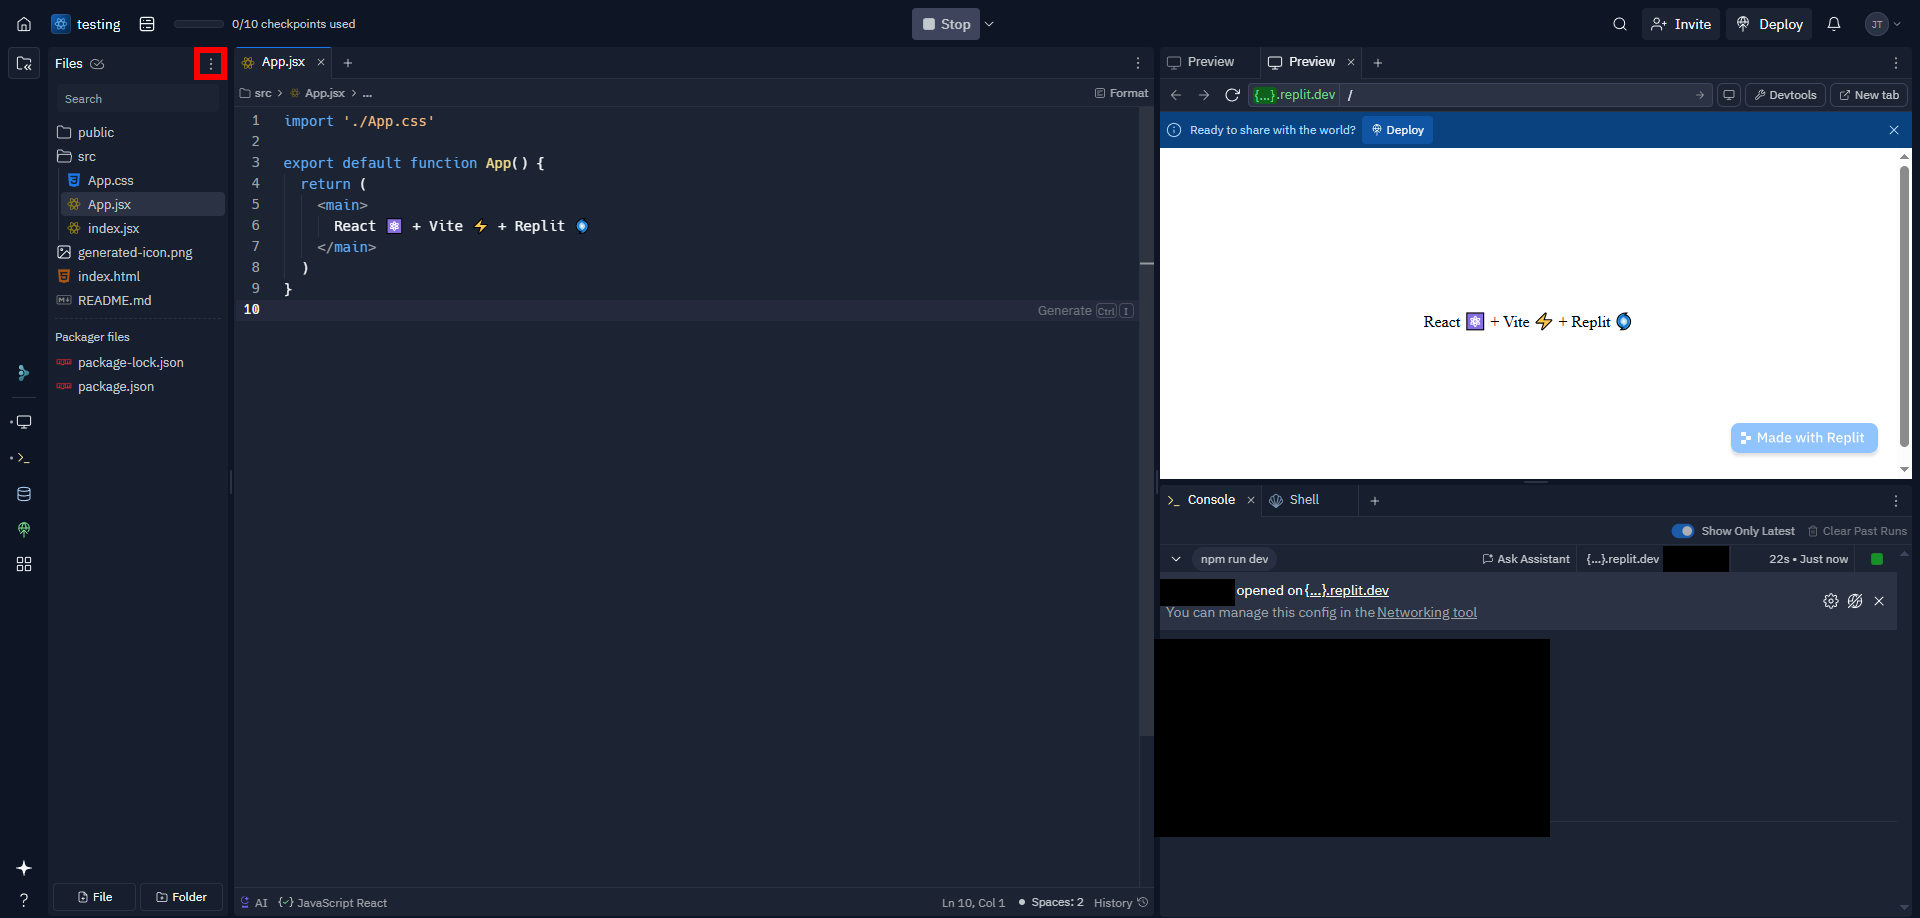Viewport: 1920px width, 918px height.
Task: Click the editor minimap scrollbar
Action: pos(1146,422)
